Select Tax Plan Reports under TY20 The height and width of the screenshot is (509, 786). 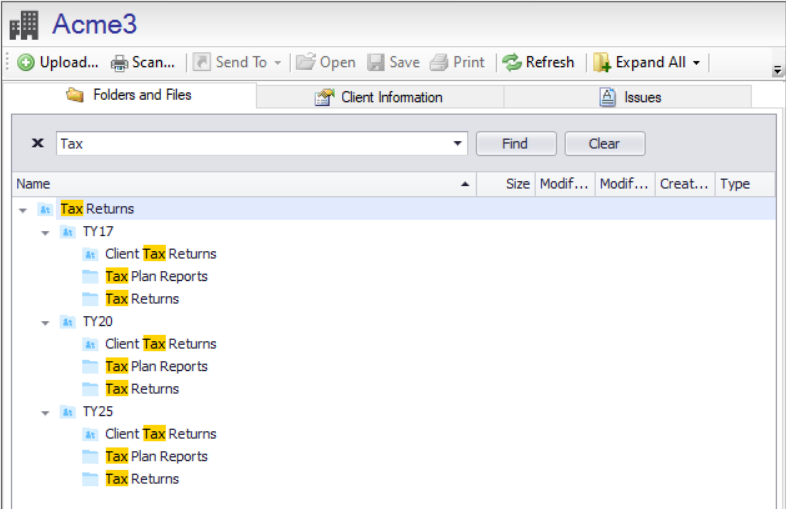[156, 366]
